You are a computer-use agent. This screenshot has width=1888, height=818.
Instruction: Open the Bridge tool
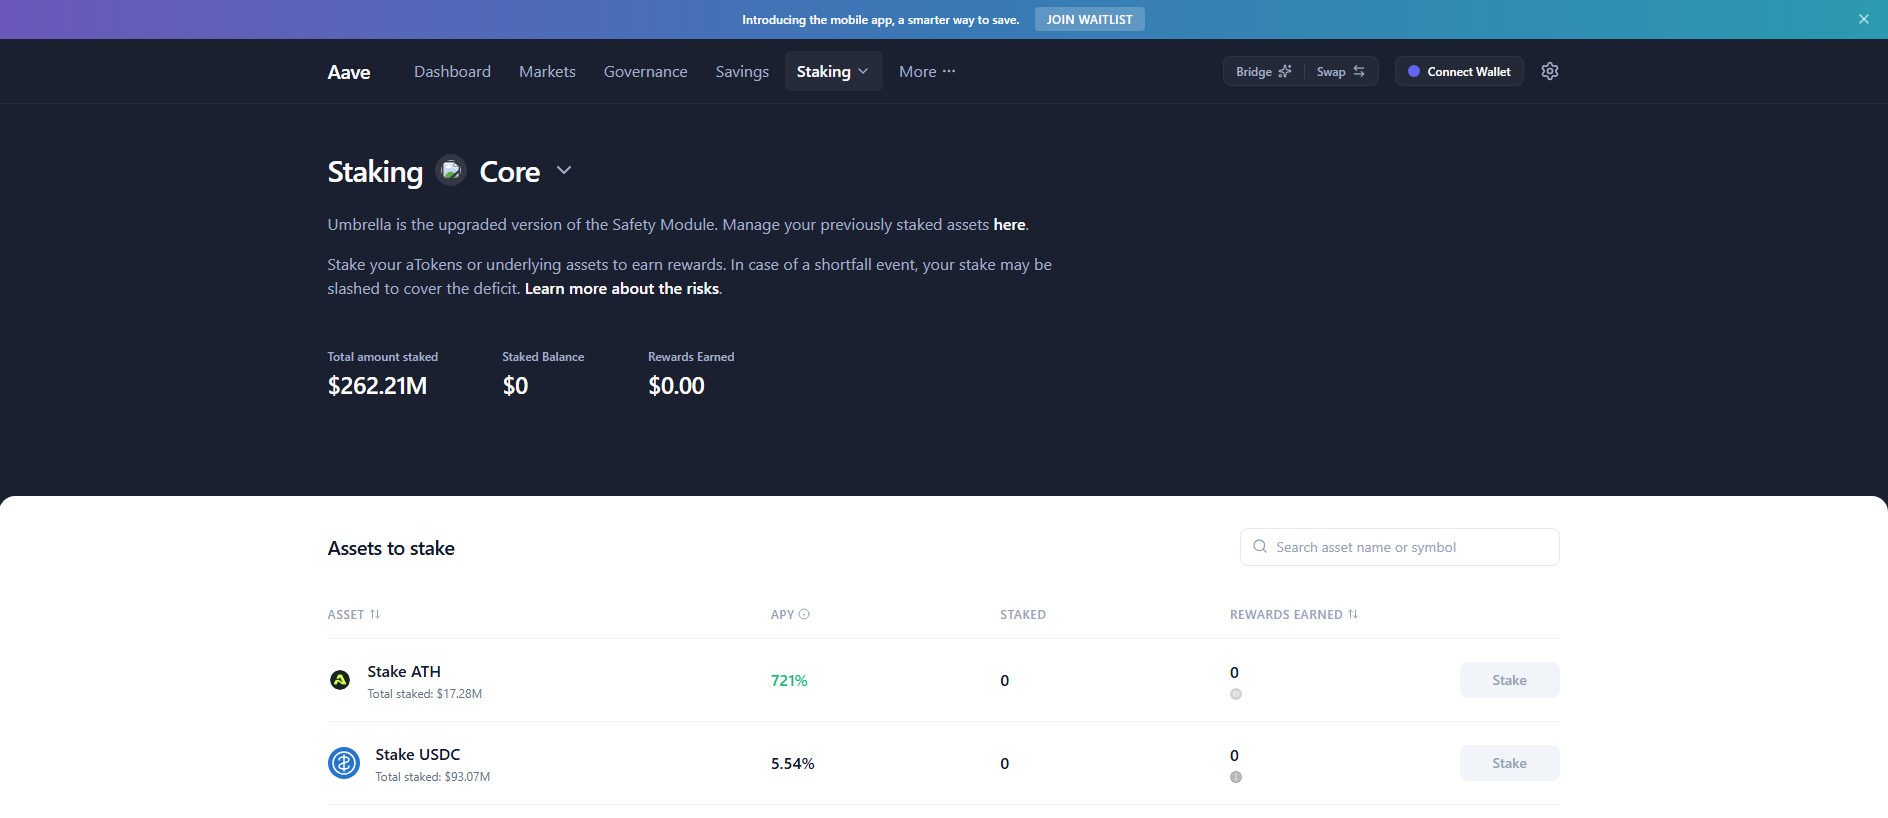[1264, 71]
